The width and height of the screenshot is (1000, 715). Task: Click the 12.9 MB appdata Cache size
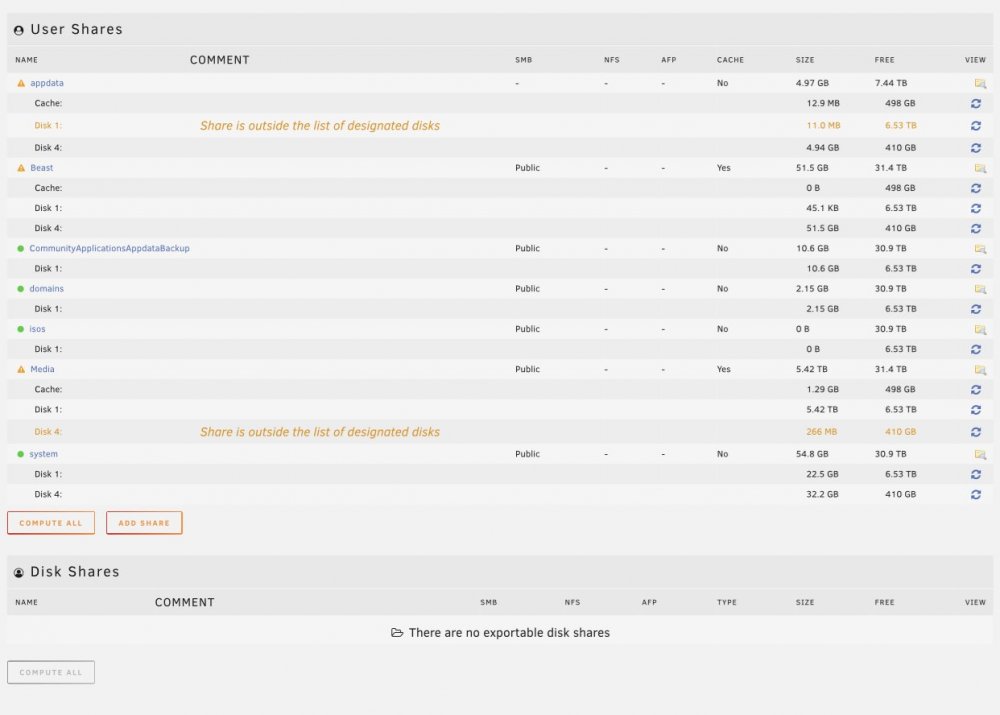823,103
